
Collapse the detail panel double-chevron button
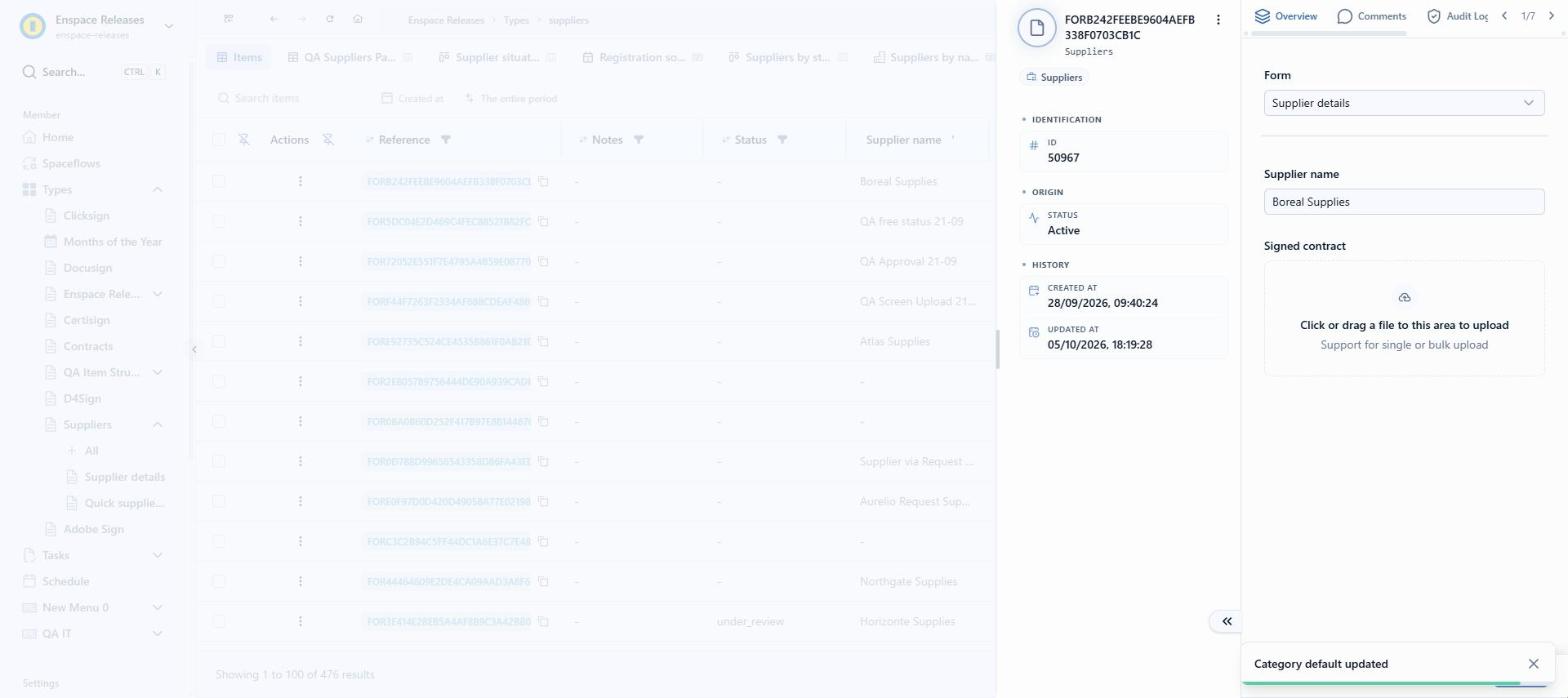pyautogui.click(x=1226, y=621)
